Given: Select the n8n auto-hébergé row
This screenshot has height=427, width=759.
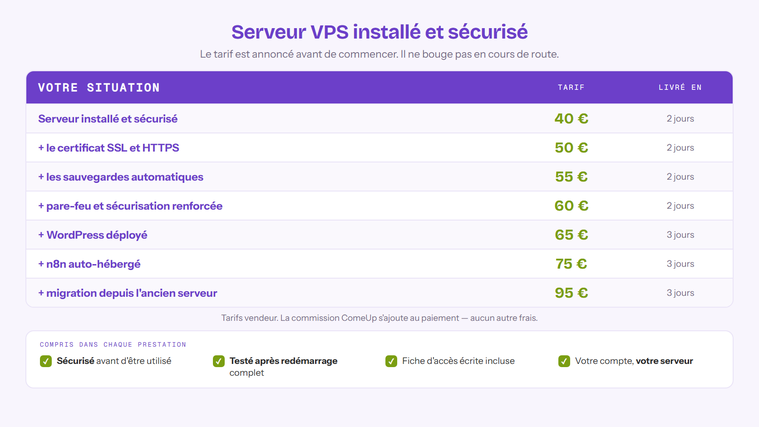Looking at the screenshot, I should pyautogui.click(x=380, y=264).
